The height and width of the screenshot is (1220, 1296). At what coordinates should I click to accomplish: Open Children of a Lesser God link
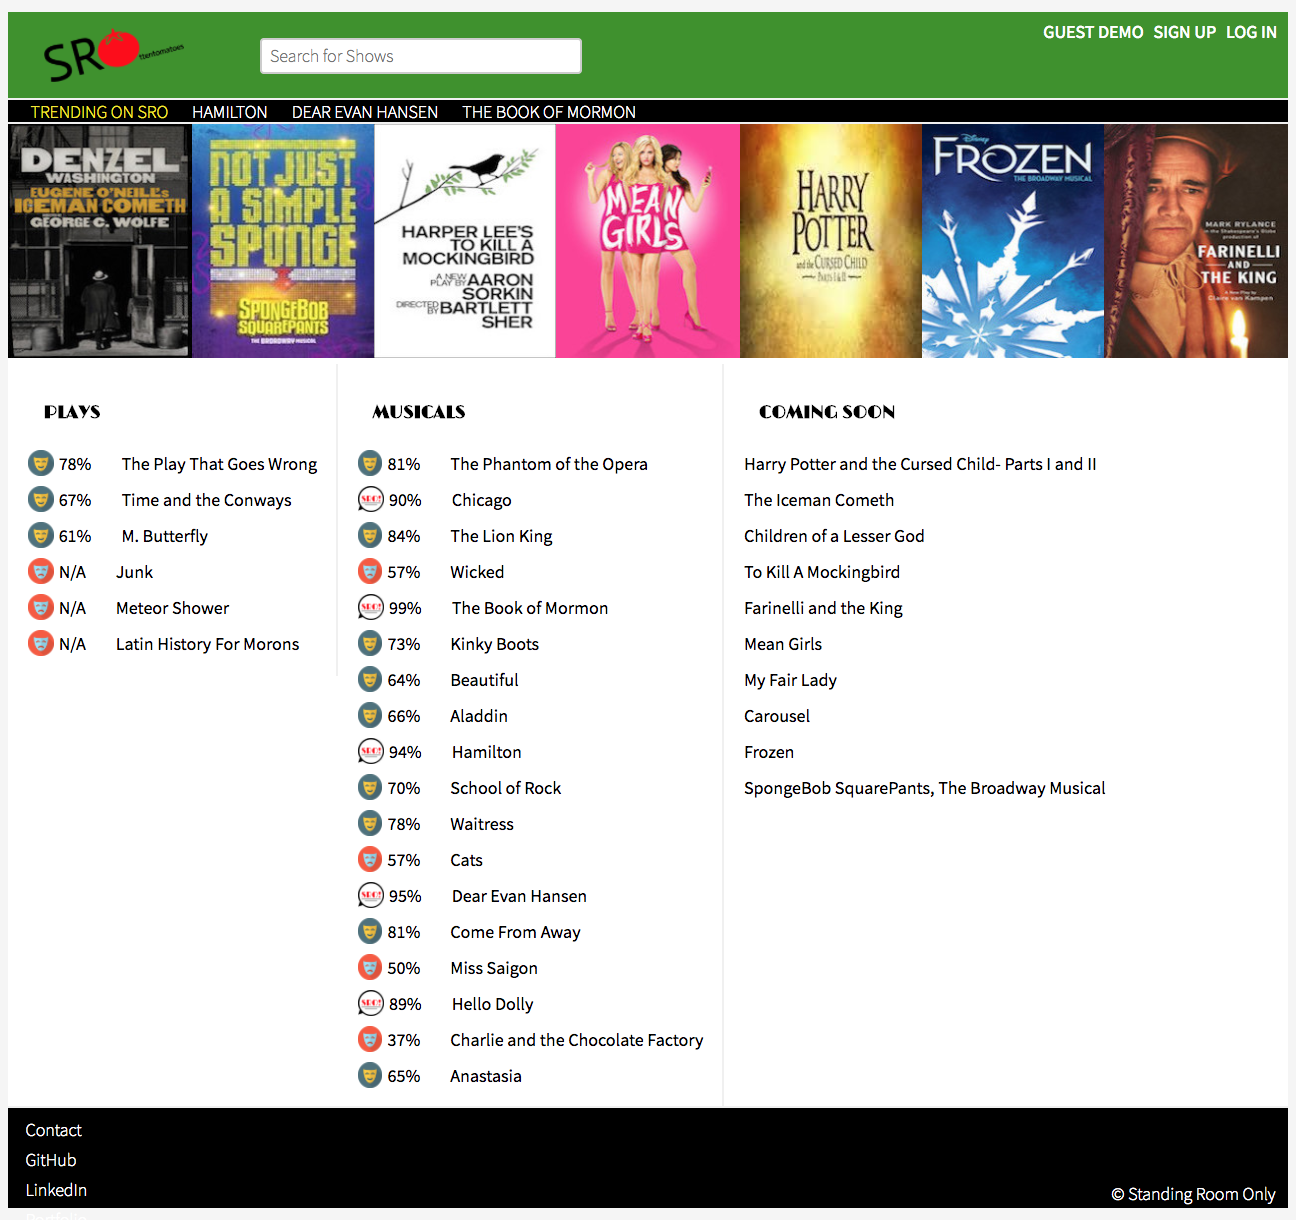point(834,536)
